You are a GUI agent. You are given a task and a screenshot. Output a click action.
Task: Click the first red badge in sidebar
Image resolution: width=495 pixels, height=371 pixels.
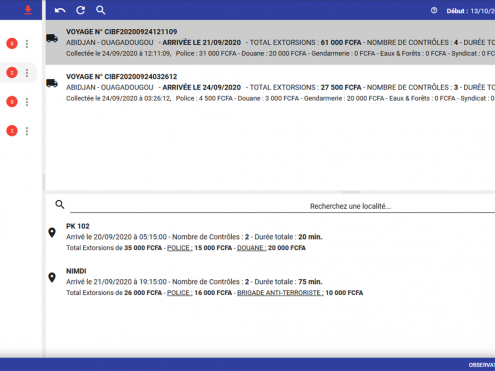(12, 43)
